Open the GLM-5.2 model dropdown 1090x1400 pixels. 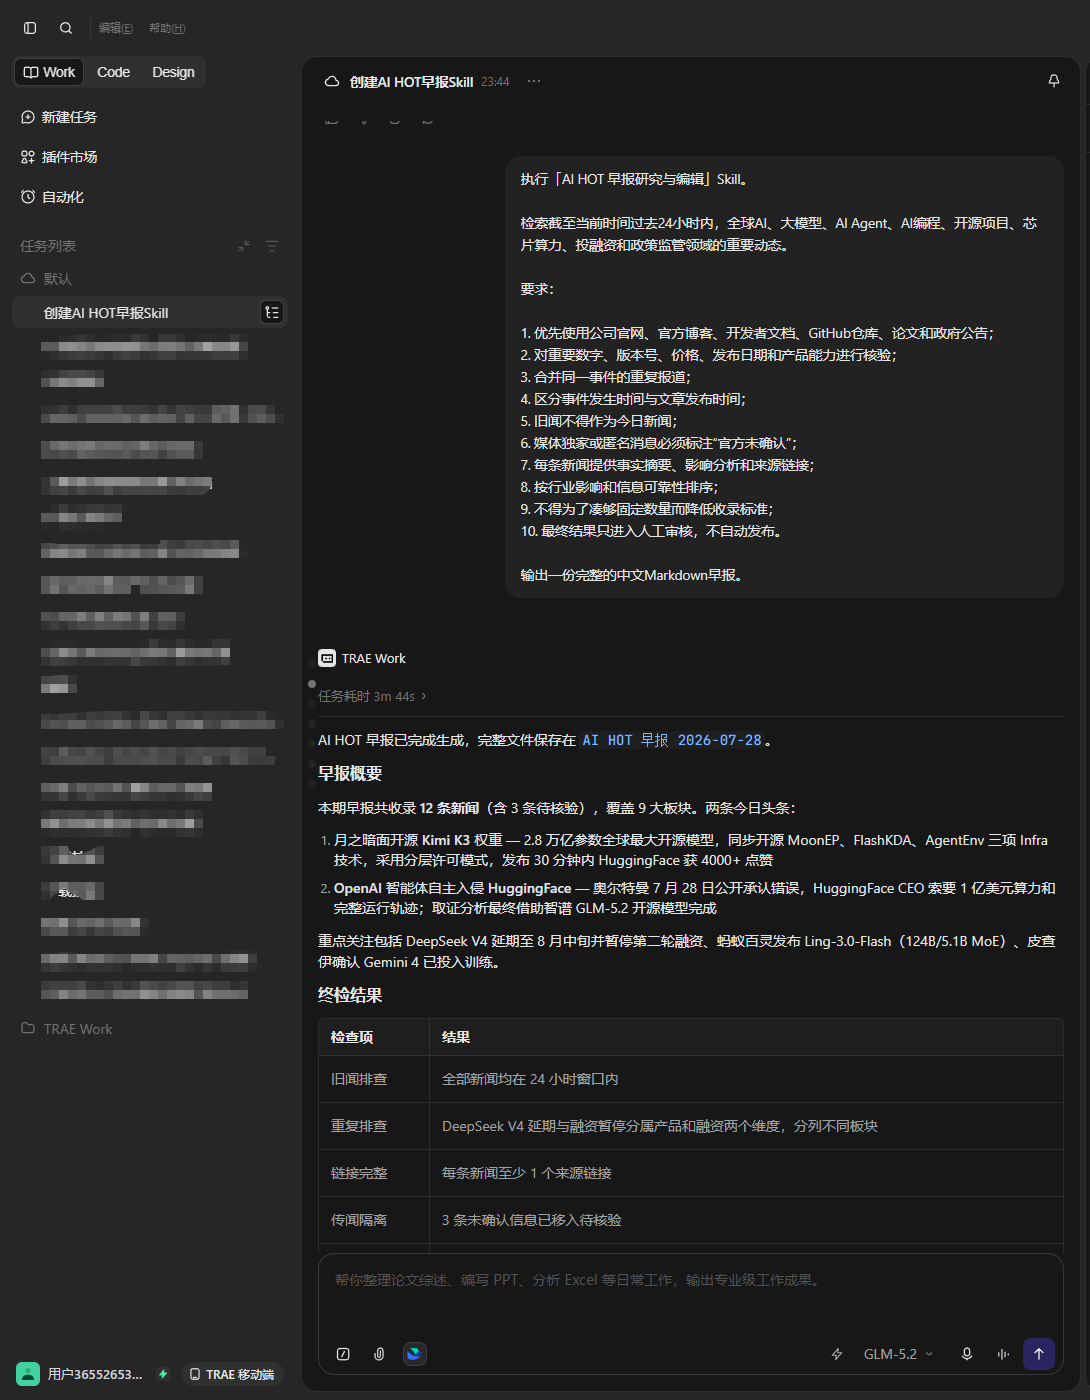pos(898,1354)
